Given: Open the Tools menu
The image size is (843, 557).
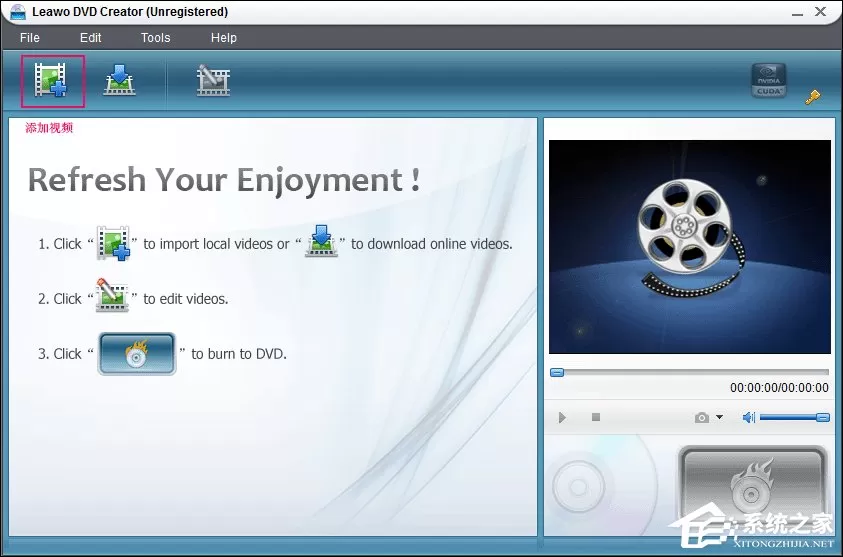Looking at the screenshot, I should click(155, 38).
